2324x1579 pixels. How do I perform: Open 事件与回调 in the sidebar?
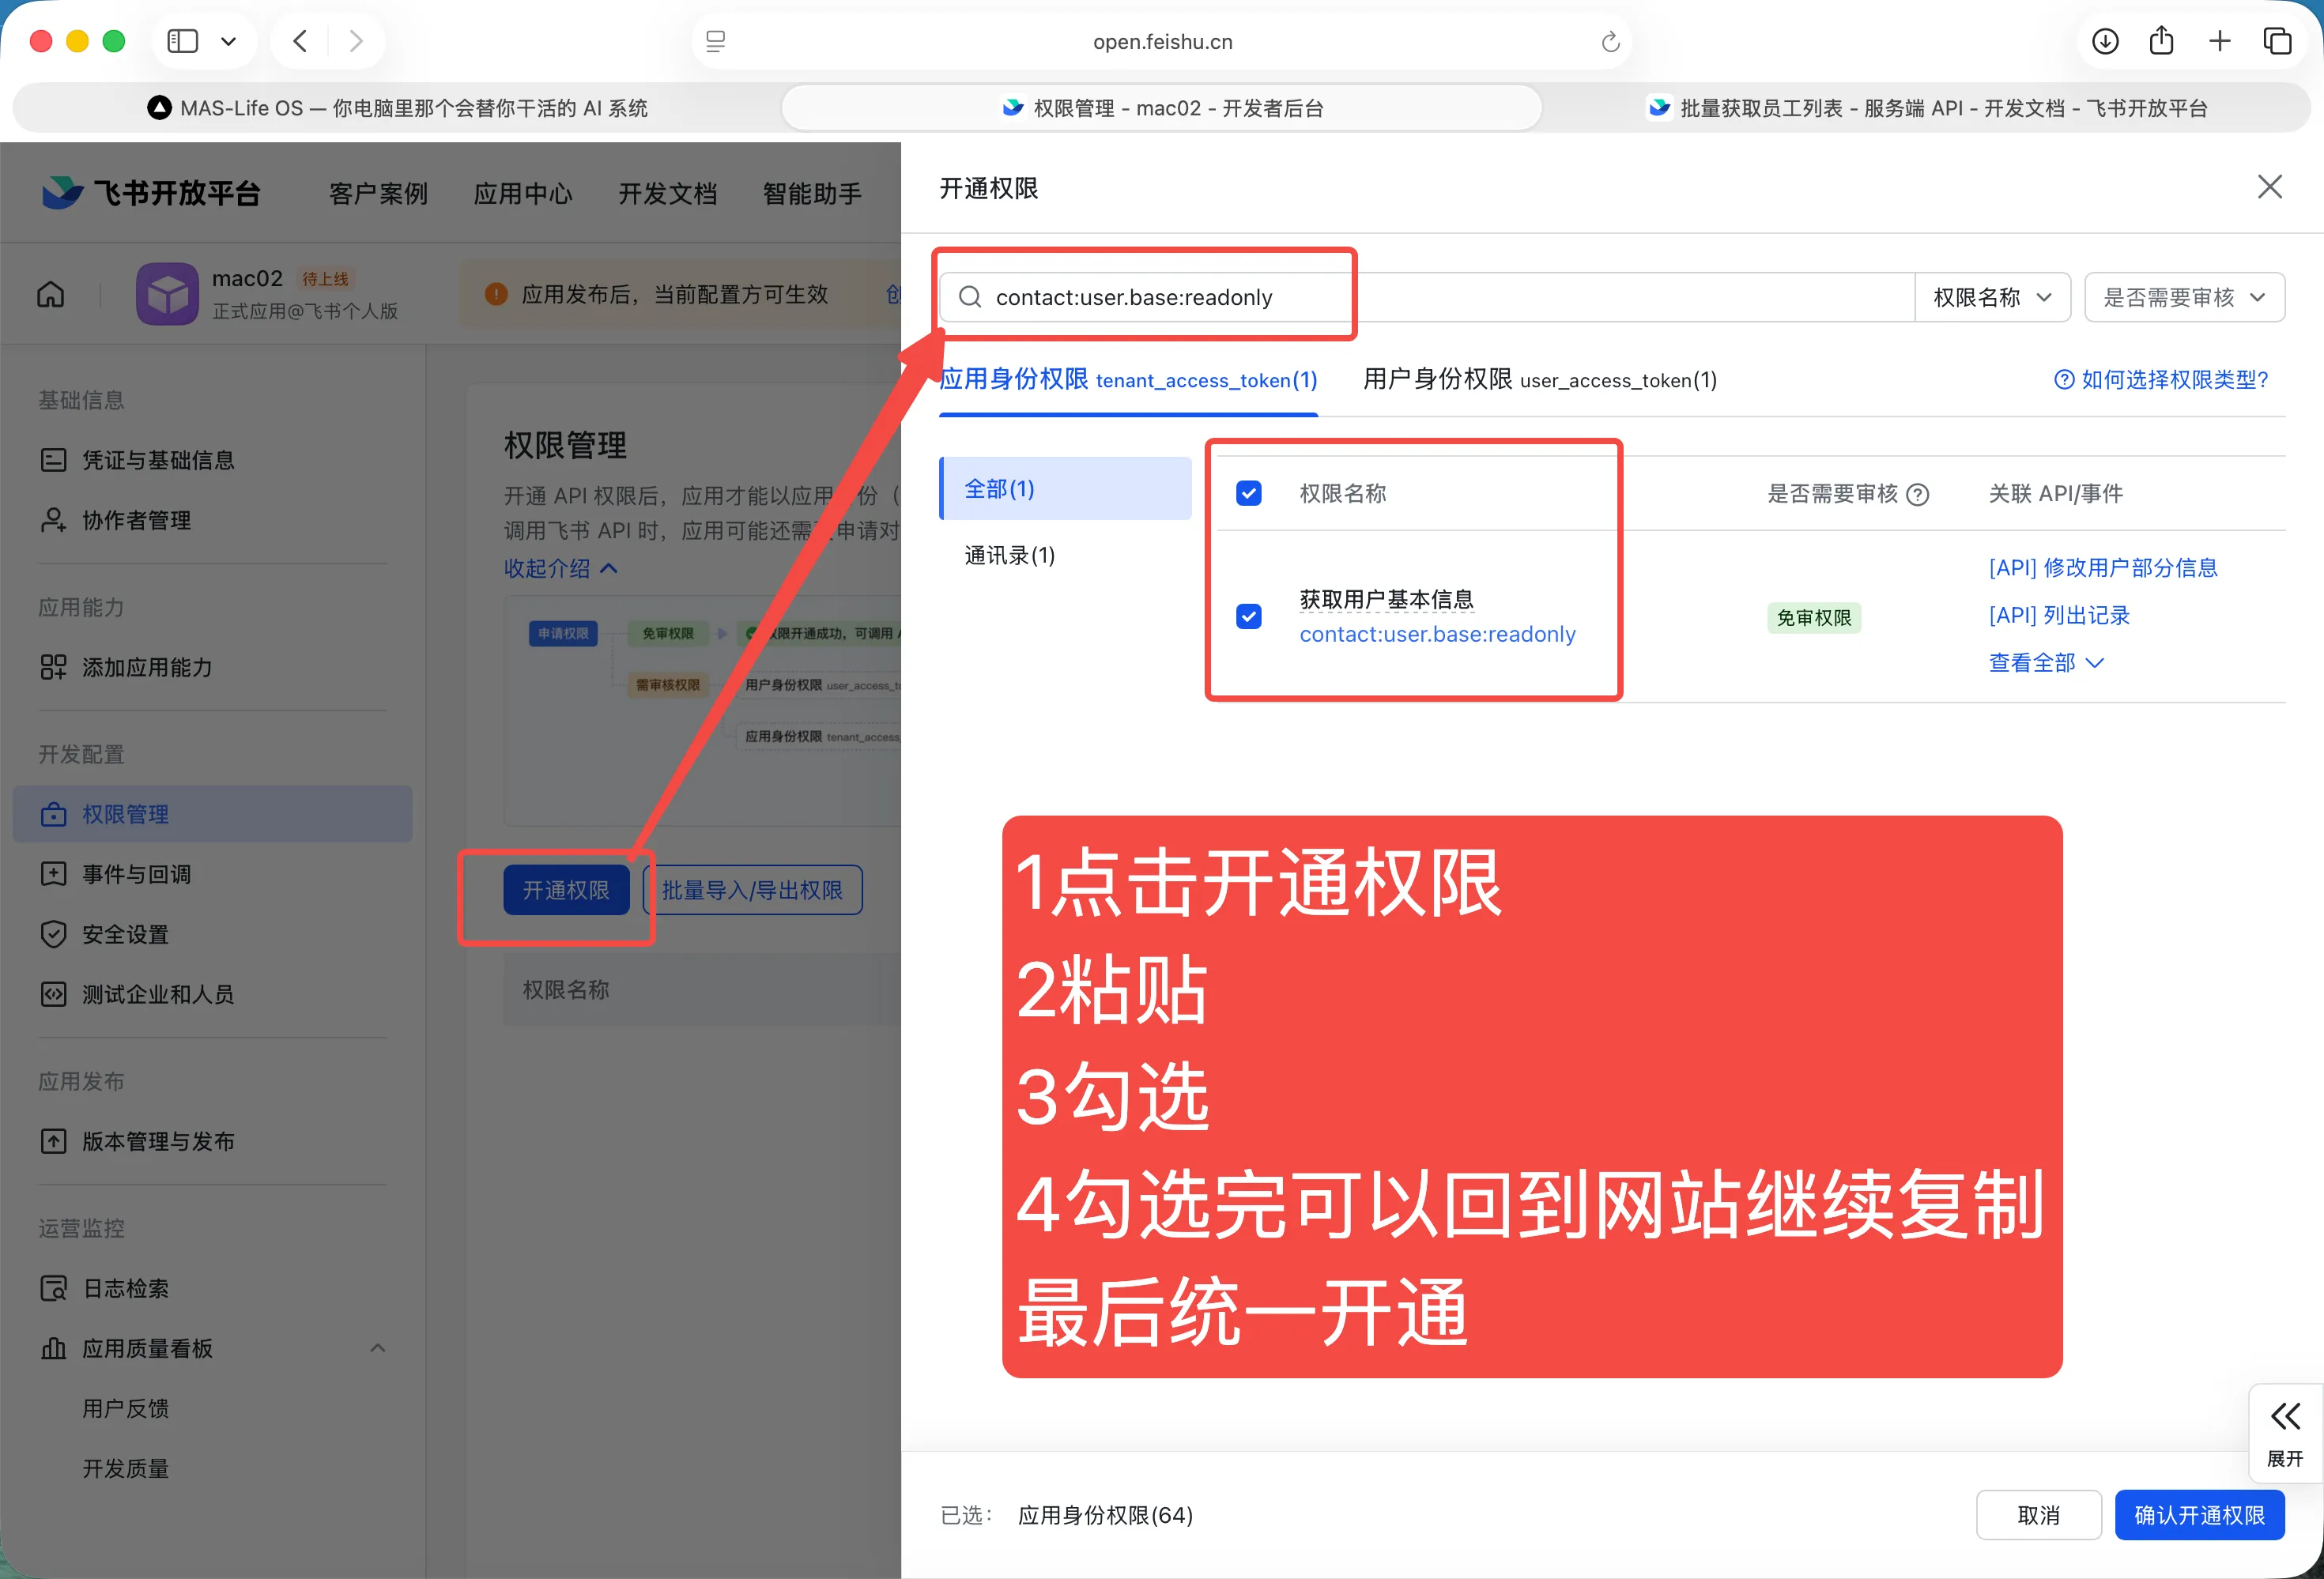coord(212,874)
